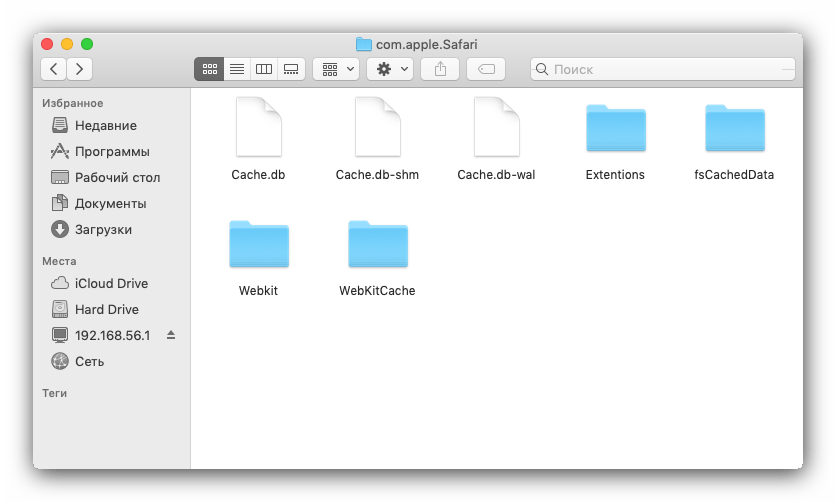
Task: Open Недавние in the sidebar
Action: 105,126
